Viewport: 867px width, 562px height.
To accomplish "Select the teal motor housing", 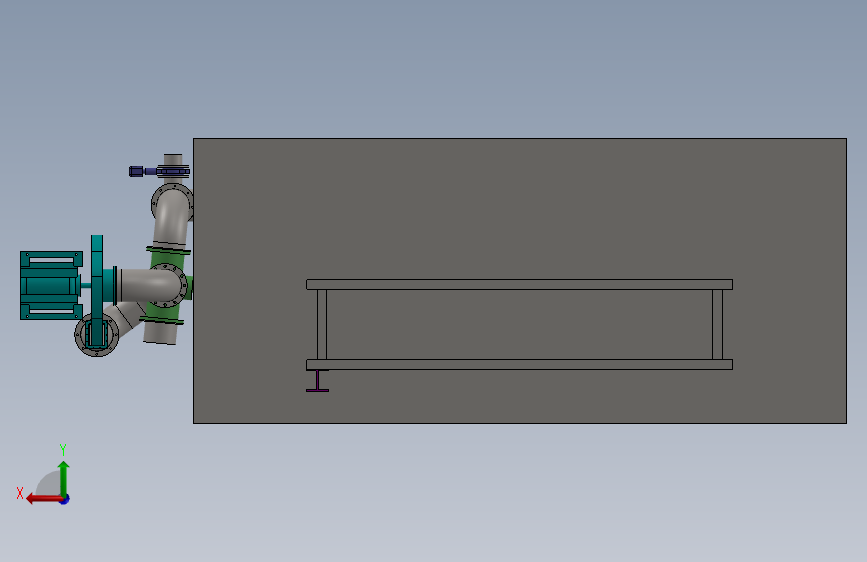I will tap(51, 285).
